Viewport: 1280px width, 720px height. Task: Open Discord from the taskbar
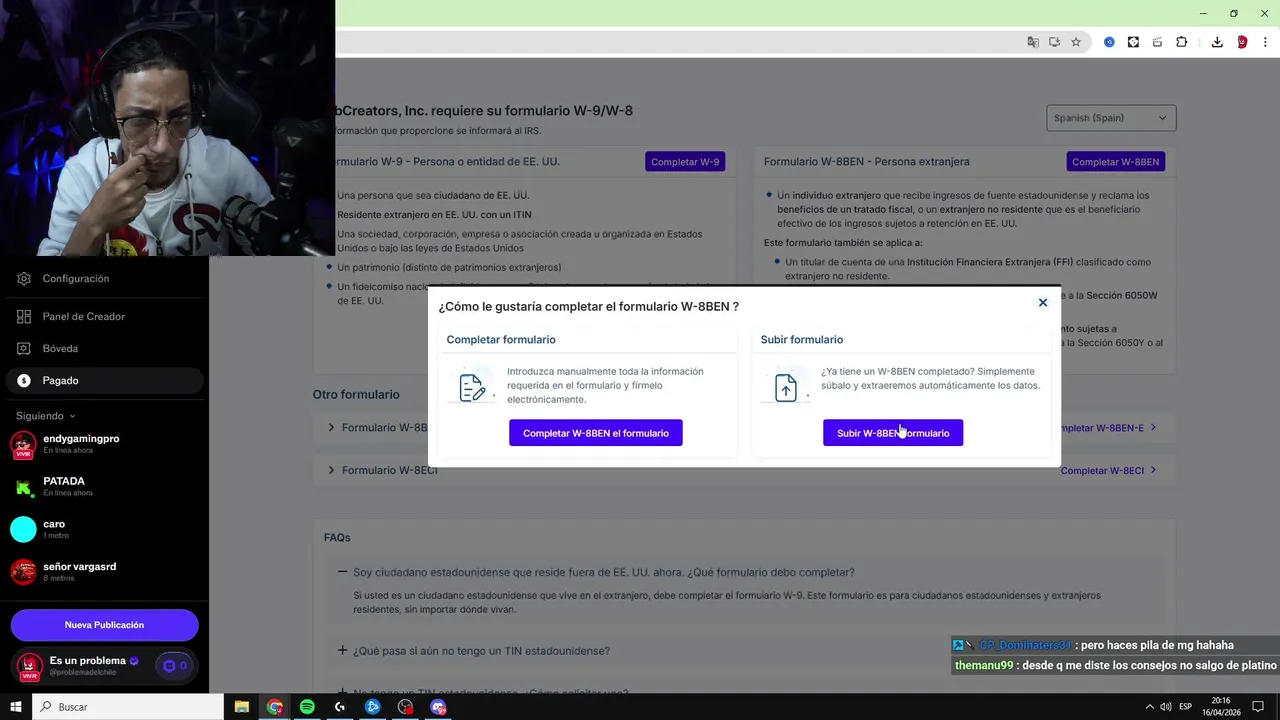pos(438,707)
